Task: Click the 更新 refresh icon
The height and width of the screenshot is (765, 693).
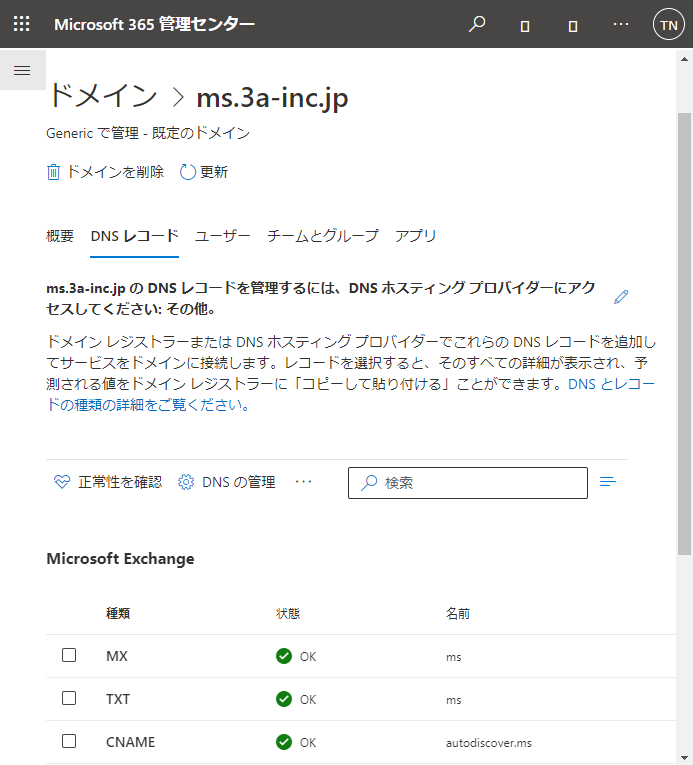Action: [188, 172]
